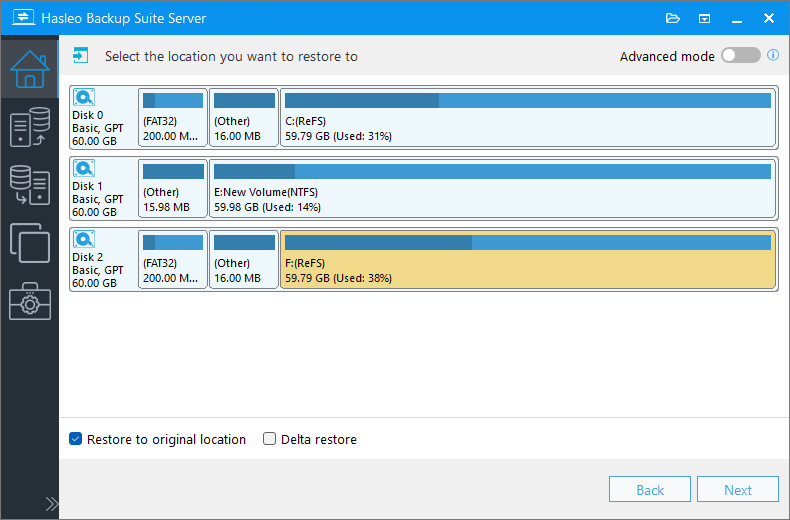Click the Advanced mode info icon
The height and width of the screenshot is (520, 790).
773,56
